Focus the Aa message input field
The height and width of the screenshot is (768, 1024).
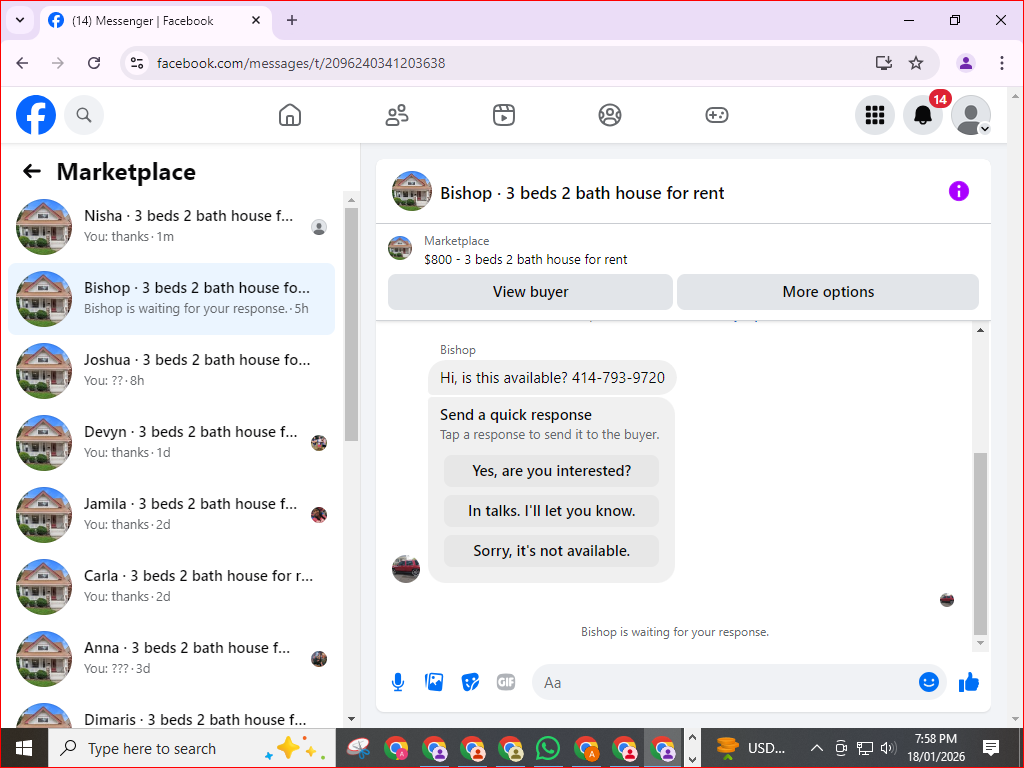pos(724,682)
